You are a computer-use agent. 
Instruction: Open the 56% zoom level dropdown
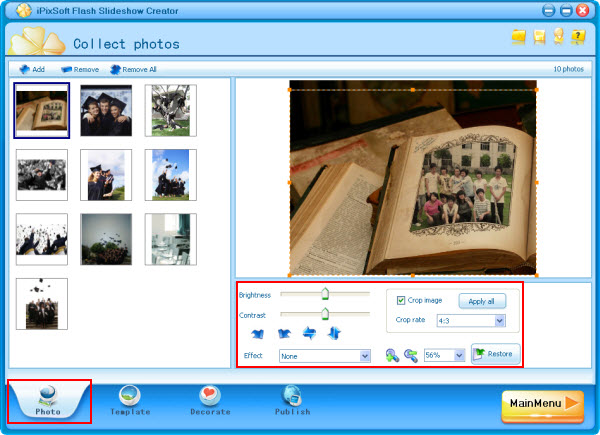(444, 355)
